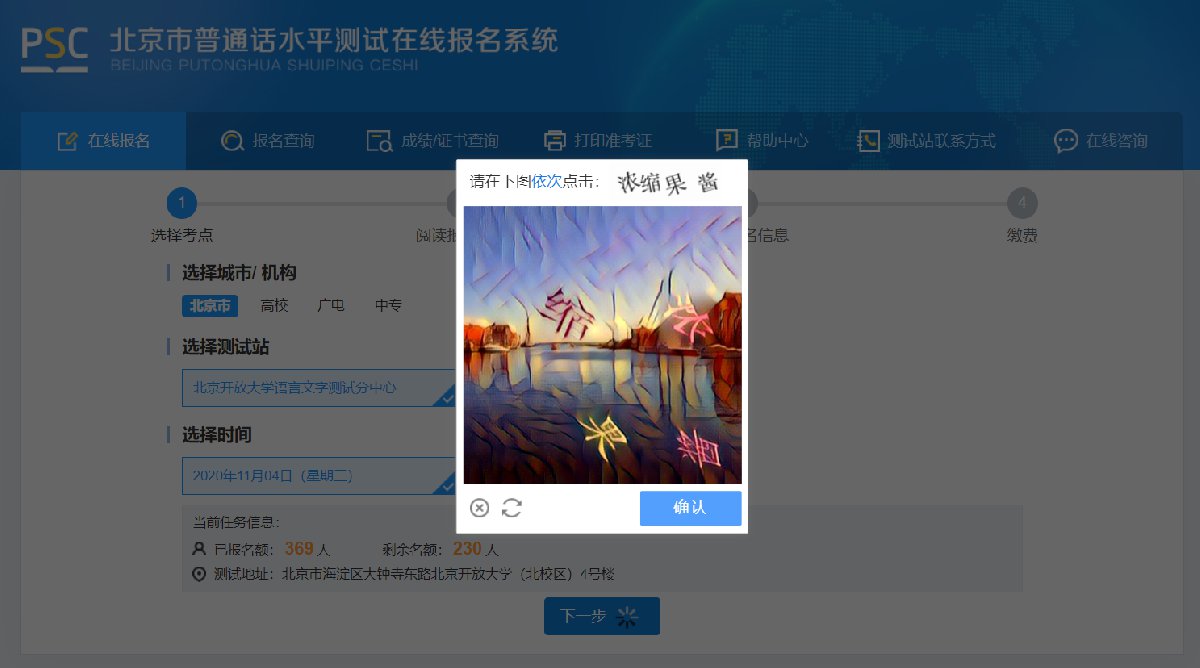Image resolution: width=1200 pixels, height=668 pixels.
Task: Click the PSC logo icon
Action: click(x=55, y=48)
